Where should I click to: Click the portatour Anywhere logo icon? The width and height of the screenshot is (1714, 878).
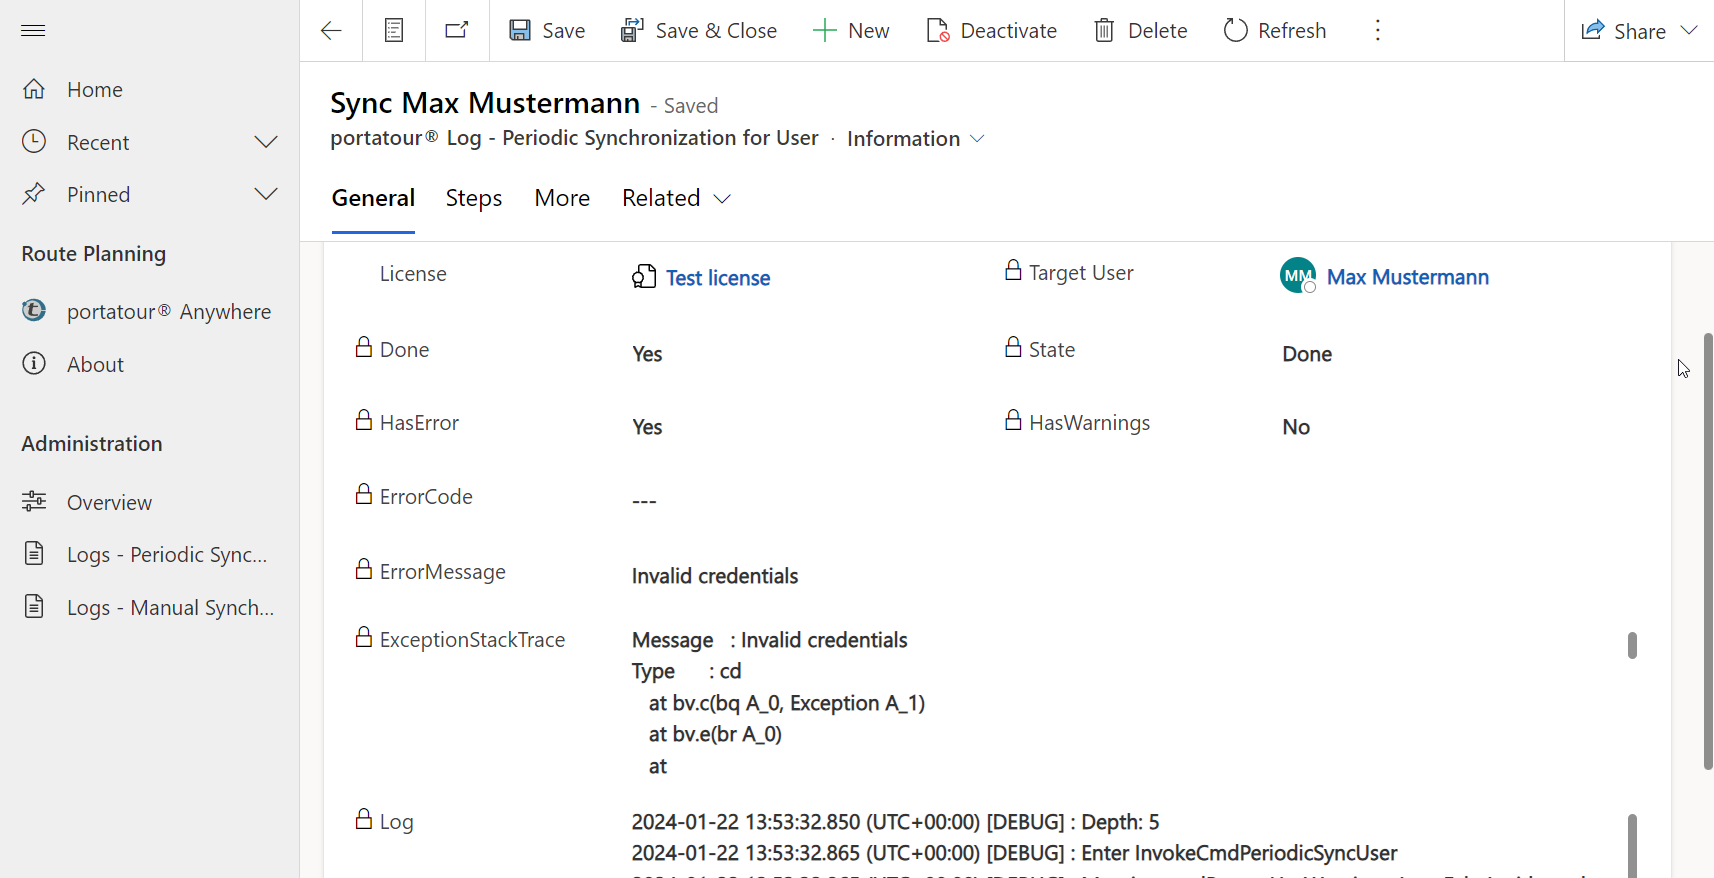tap(34, 311)
